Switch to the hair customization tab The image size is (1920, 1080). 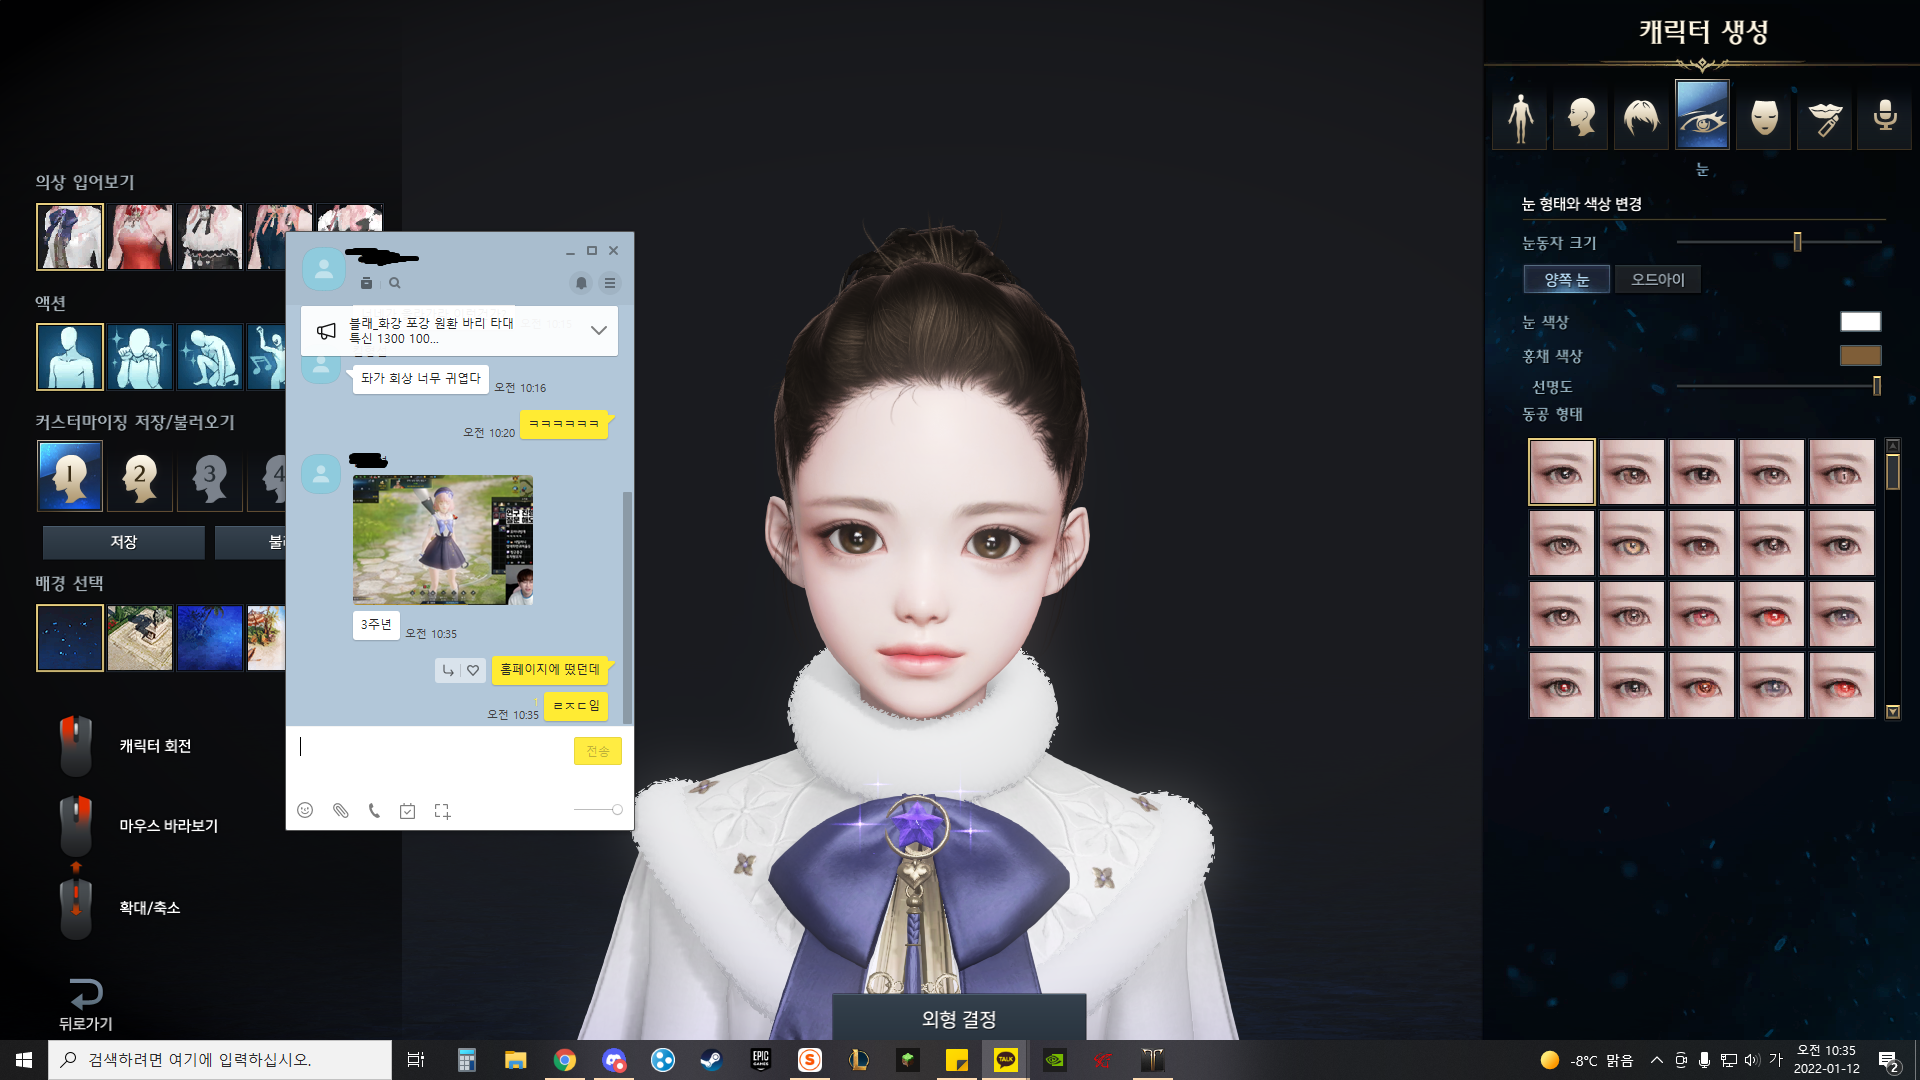point(1641,118)
